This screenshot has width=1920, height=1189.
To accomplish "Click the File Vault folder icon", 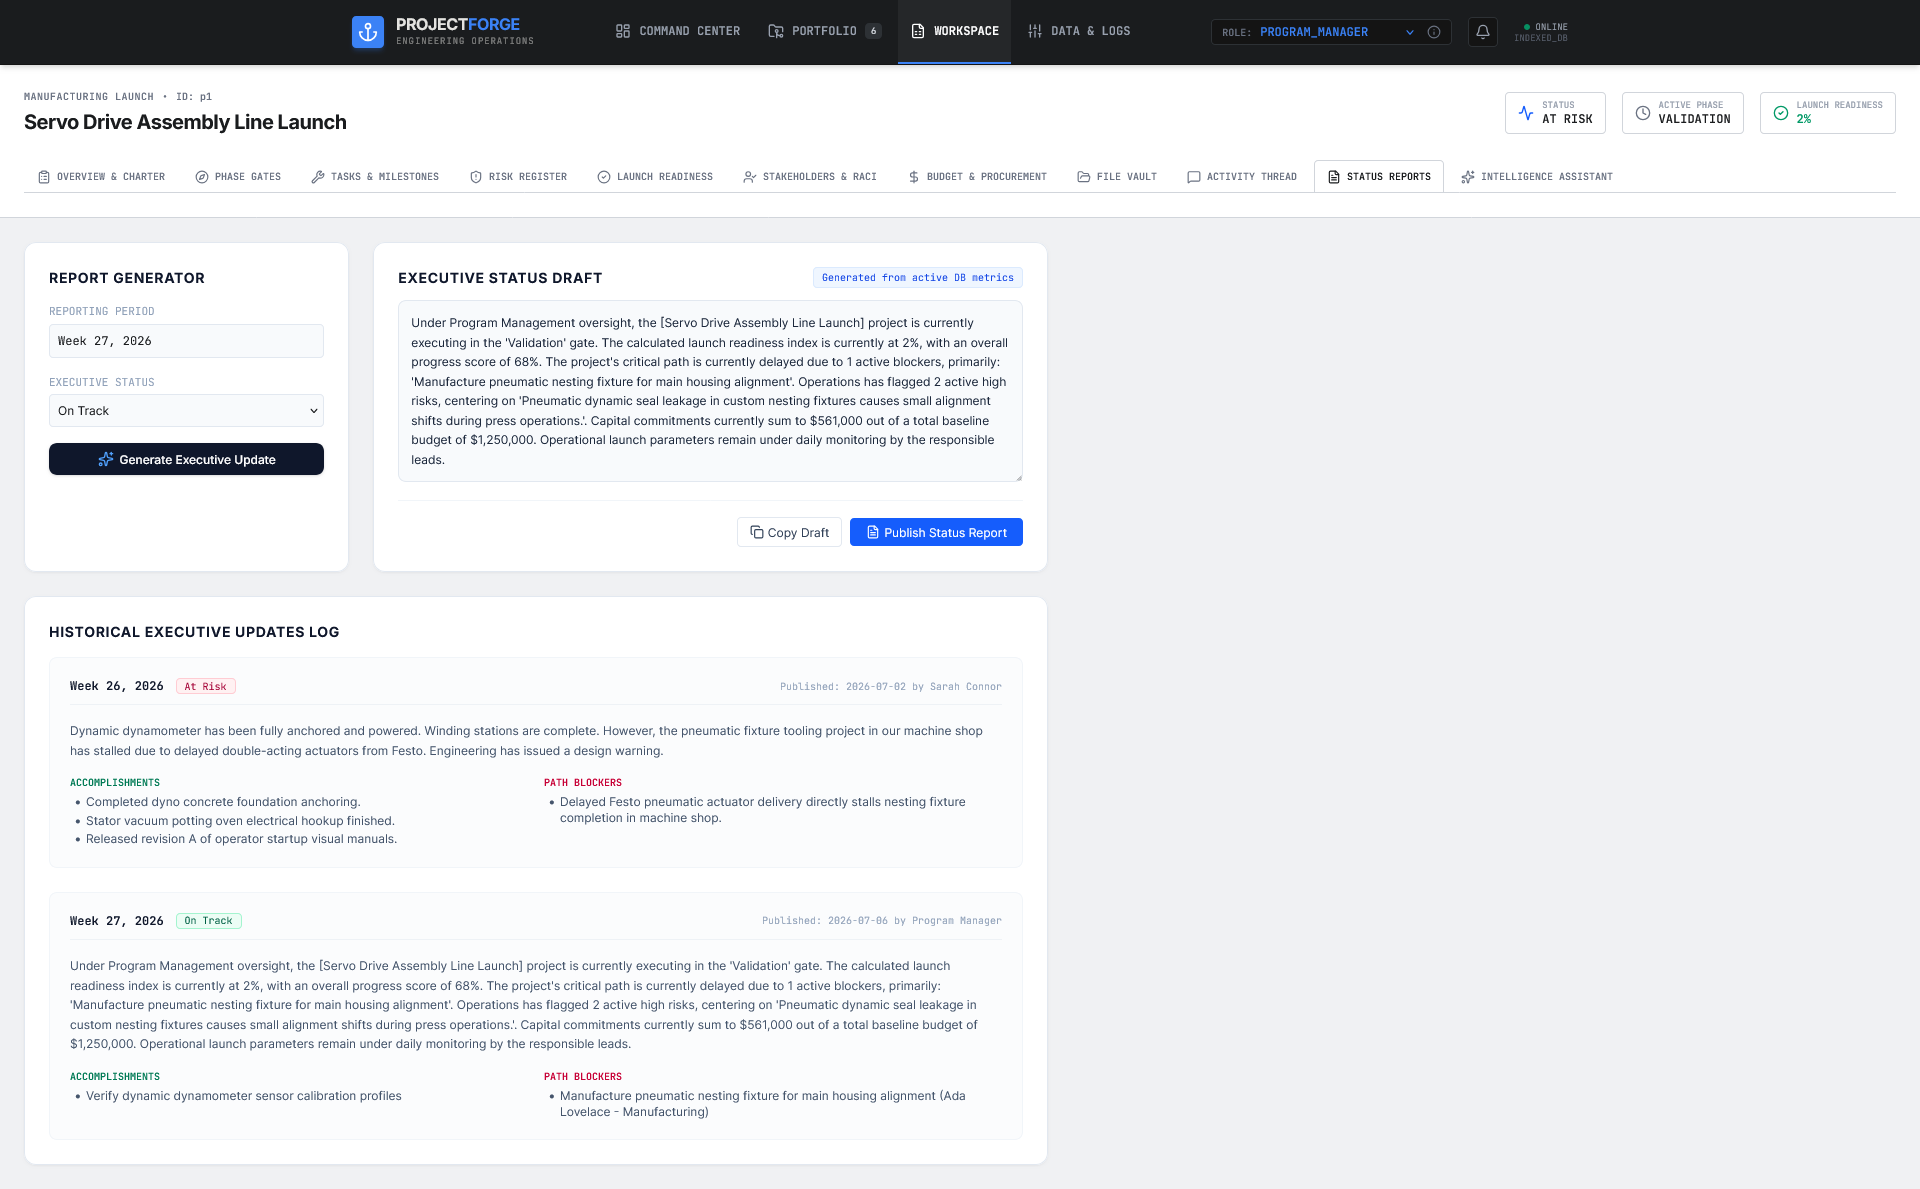I will click(1084, 177).
